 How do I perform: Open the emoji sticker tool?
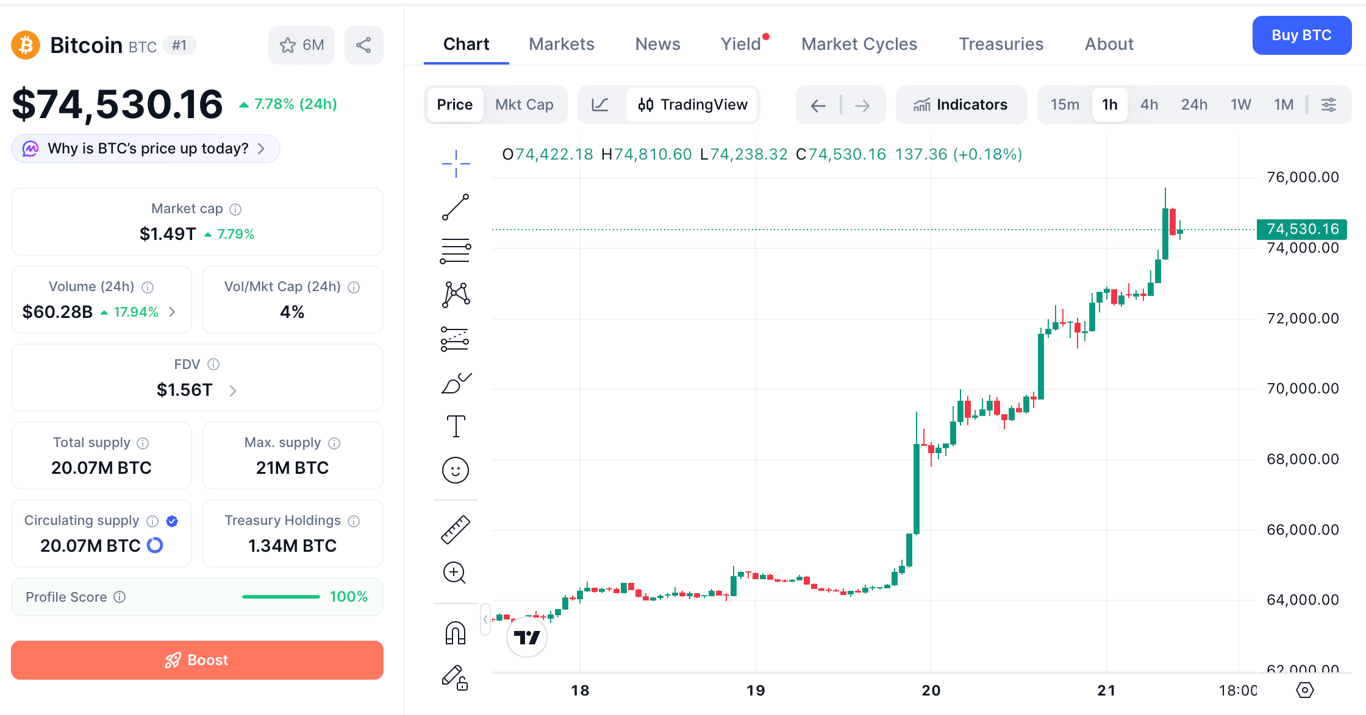tap(456, 470)
